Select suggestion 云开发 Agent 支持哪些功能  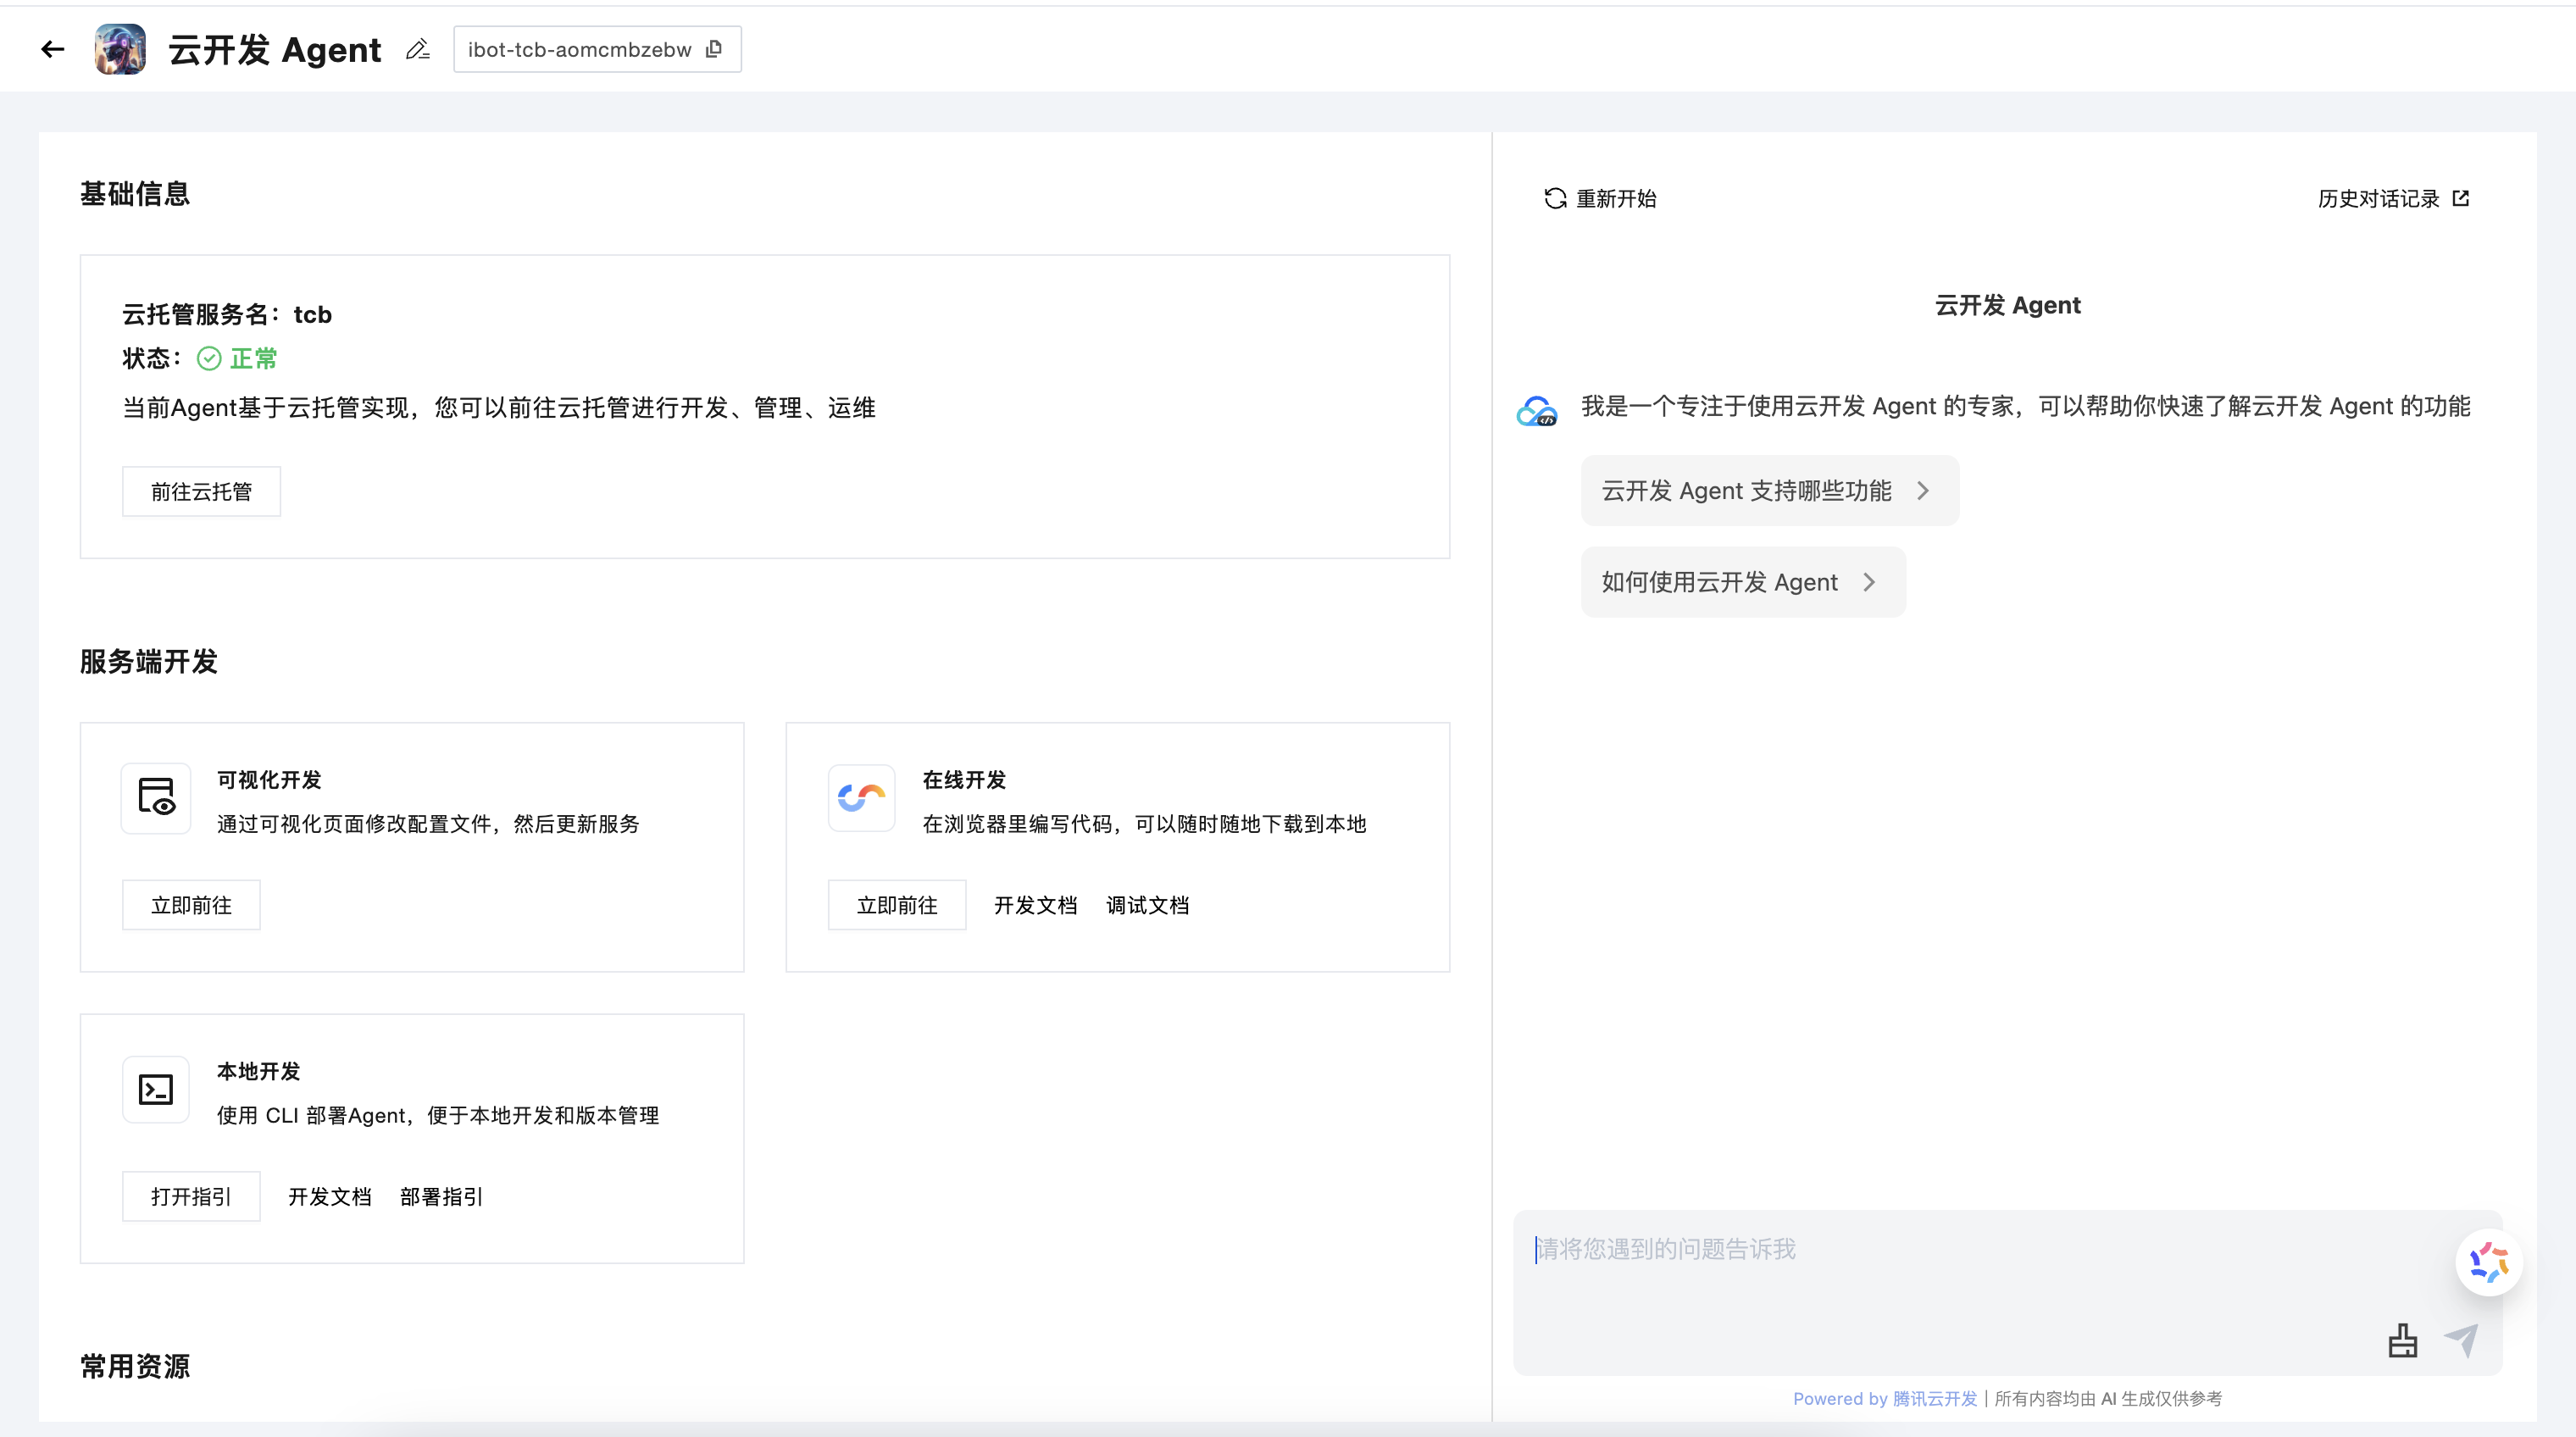pos(1769,491)
